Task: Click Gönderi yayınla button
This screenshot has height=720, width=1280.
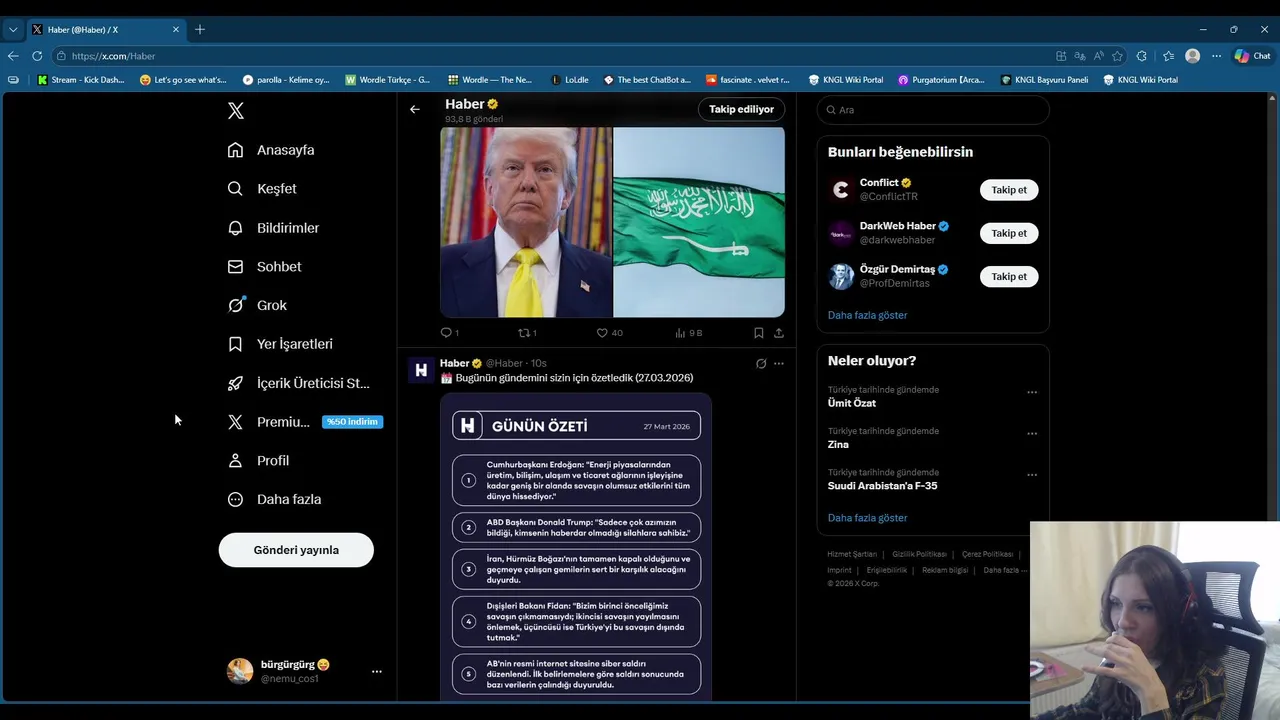Action: (x=296, y=550)
